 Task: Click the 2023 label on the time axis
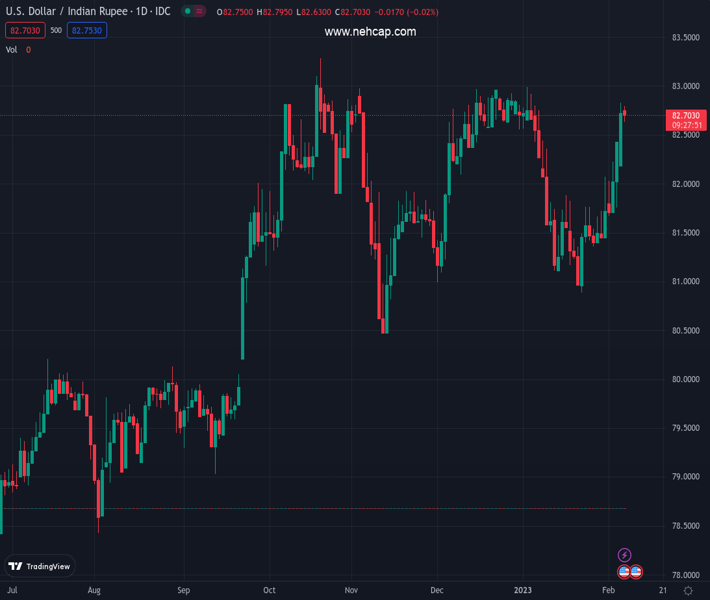pyautogui.click(x=523, y=591)
